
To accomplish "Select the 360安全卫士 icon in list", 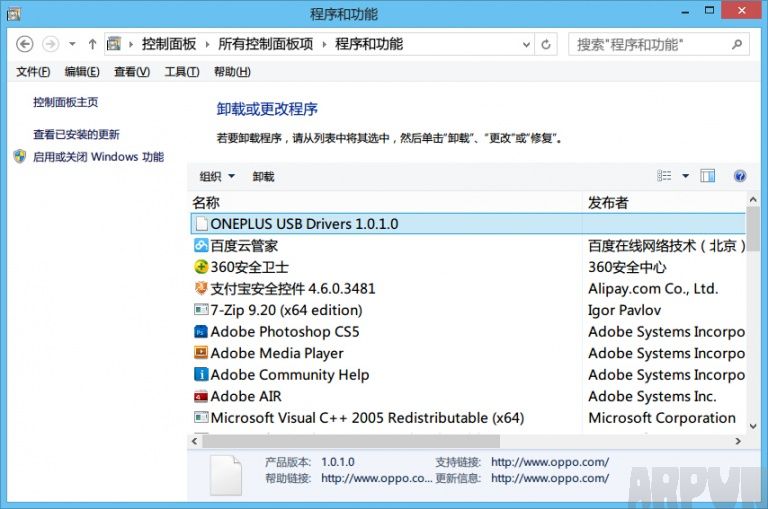I will coord(200,267).
